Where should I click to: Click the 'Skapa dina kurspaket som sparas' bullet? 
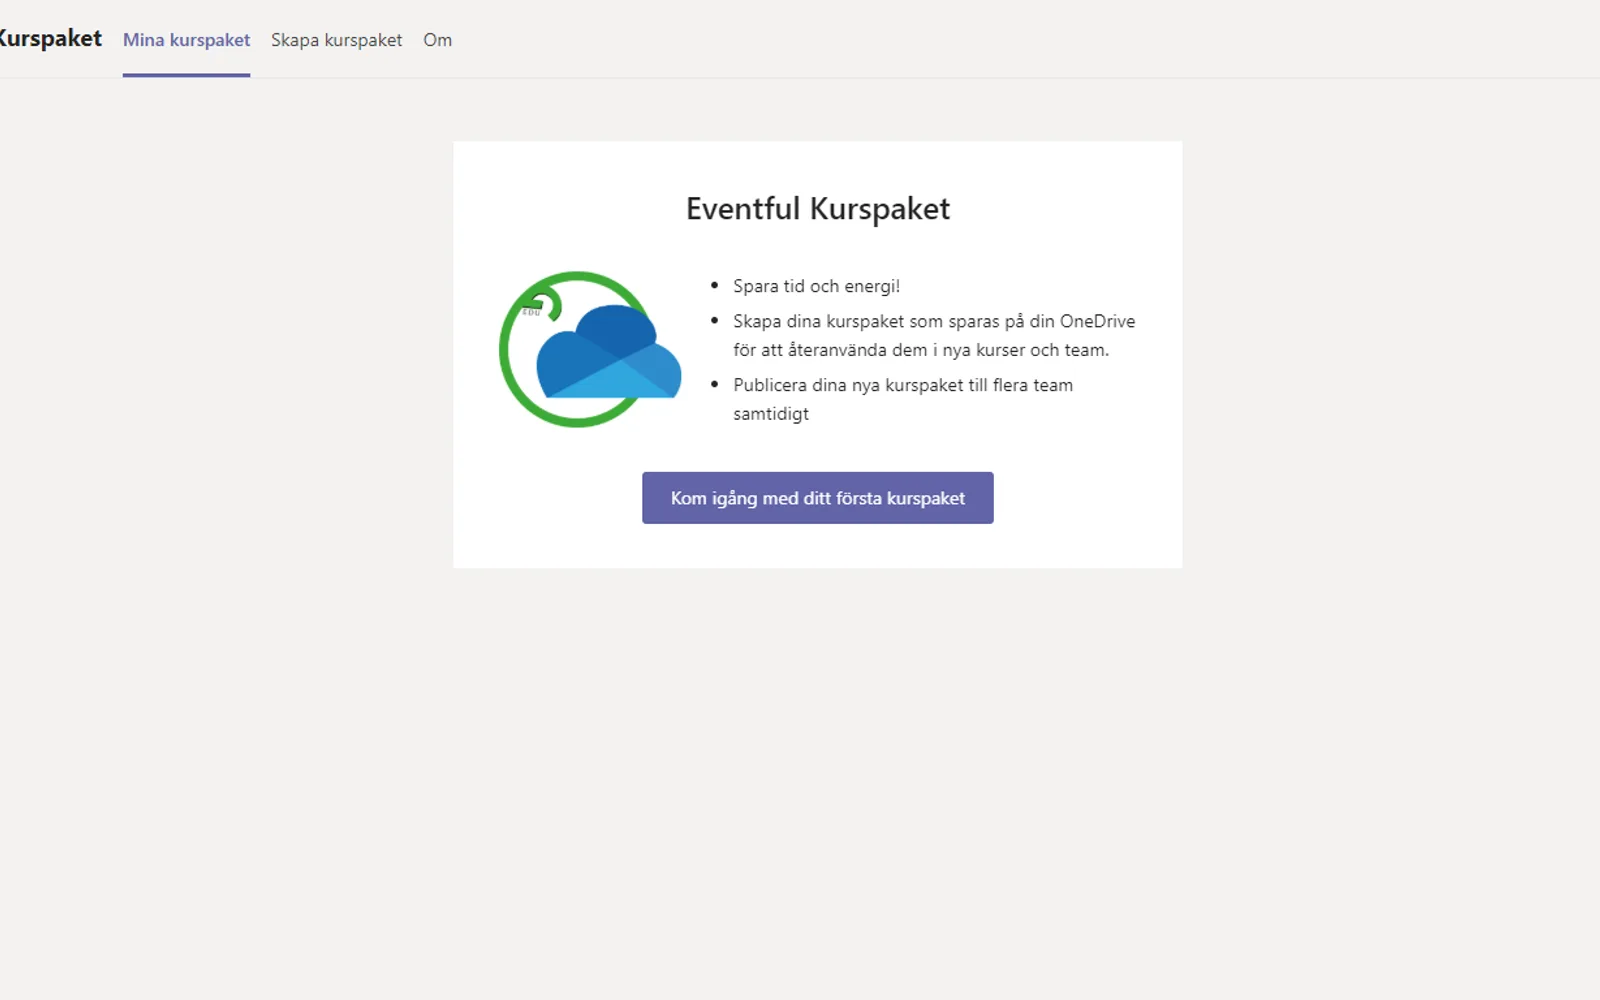[934, 335]
